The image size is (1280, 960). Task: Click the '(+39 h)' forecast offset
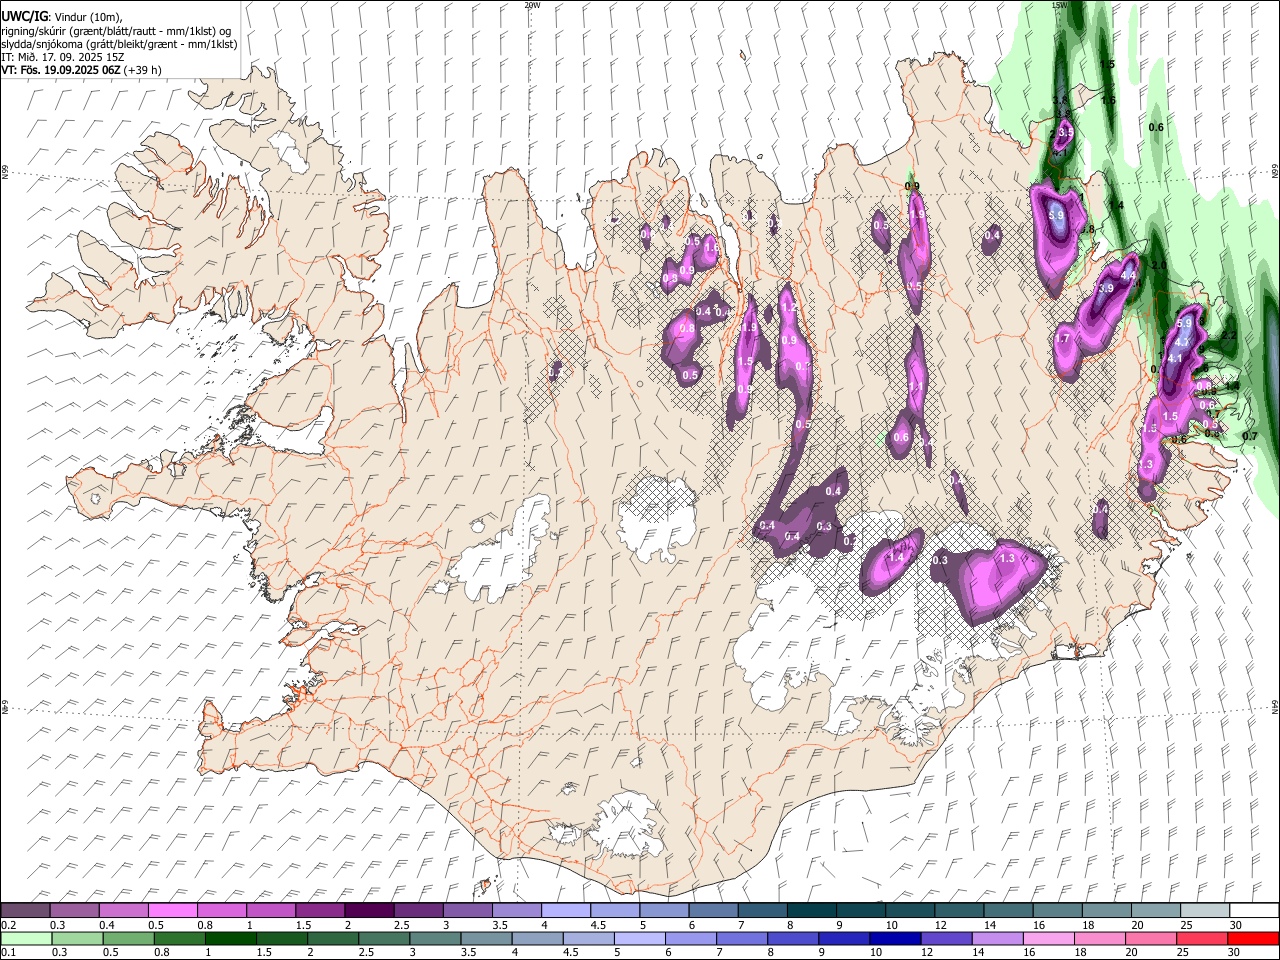click(x=143, y=70)
